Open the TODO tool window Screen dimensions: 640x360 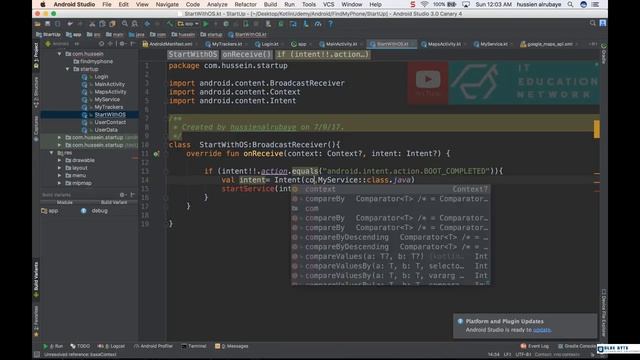tap(80, 346)
